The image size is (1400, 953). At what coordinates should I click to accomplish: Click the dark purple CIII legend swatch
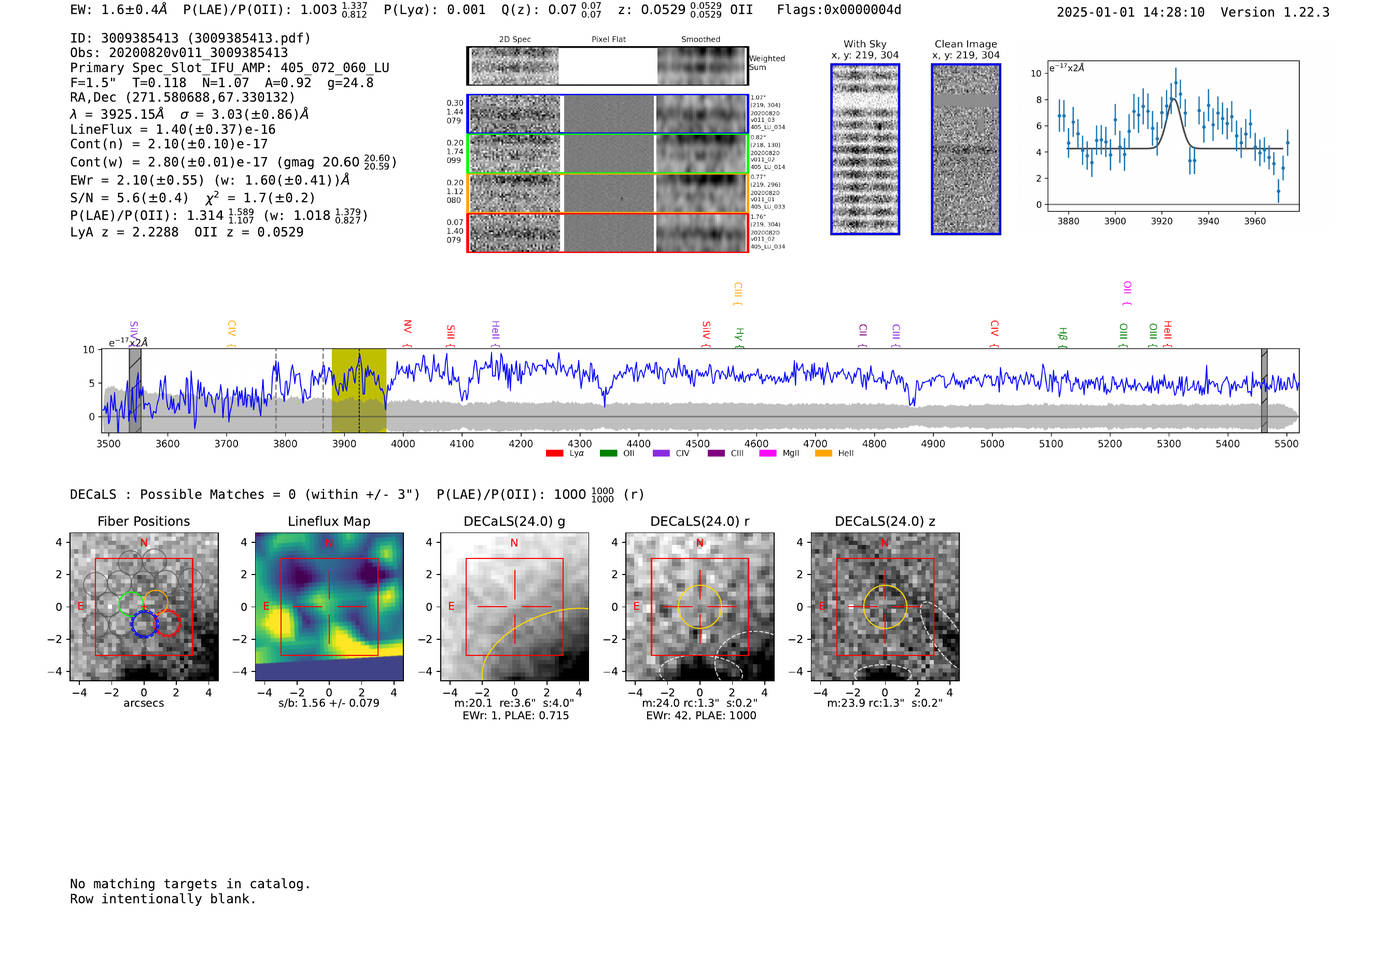tap(715, 453)
